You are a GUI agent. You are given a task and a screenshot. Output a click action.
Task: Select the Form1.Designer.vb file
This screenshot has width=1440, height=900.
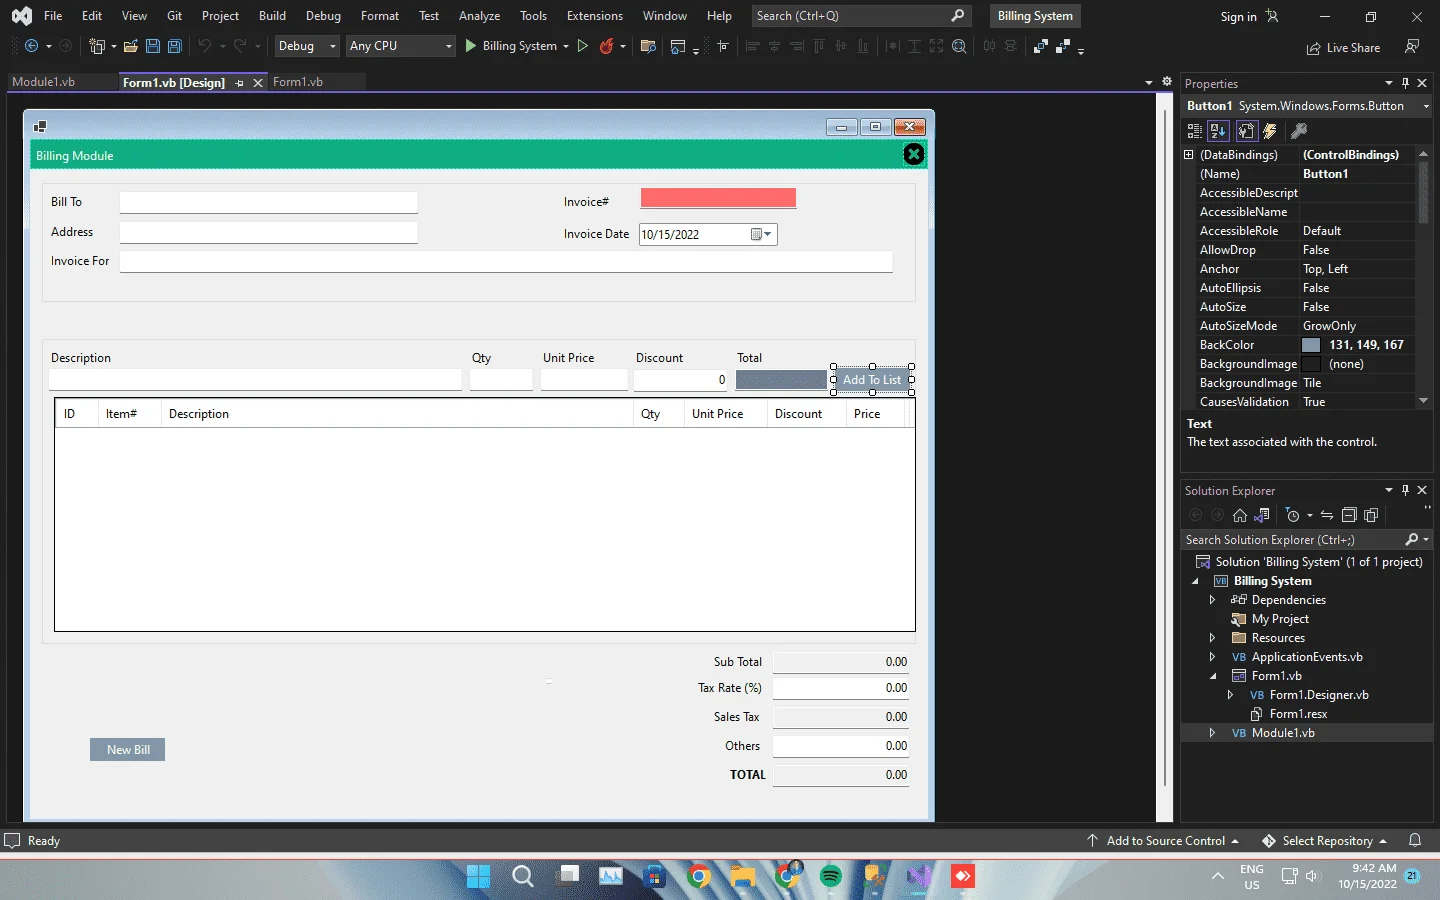coord(1319,695)
